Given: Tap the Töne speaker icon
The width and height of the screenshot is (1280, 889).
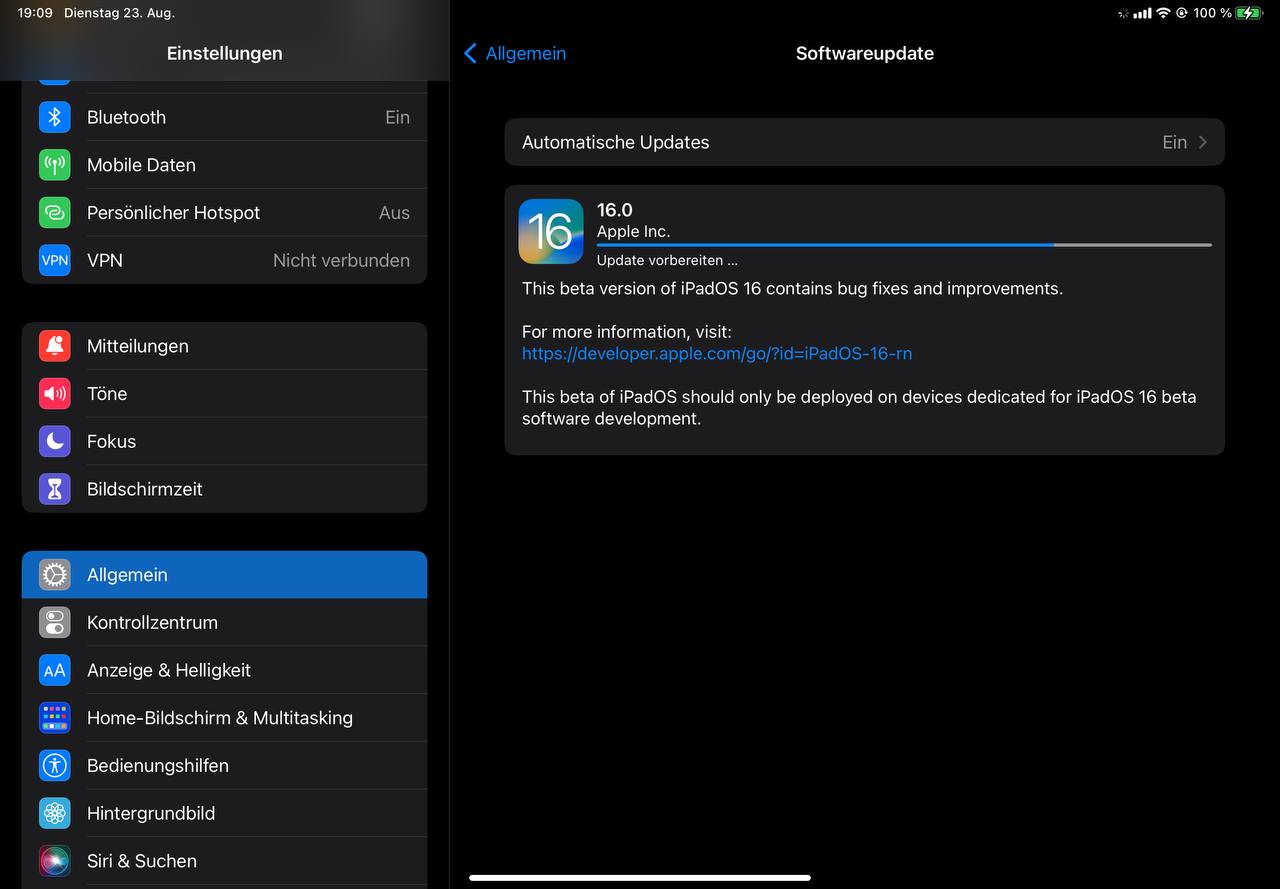Looking at the screenshot, I should pyautogui.click(x=55, y=394).
